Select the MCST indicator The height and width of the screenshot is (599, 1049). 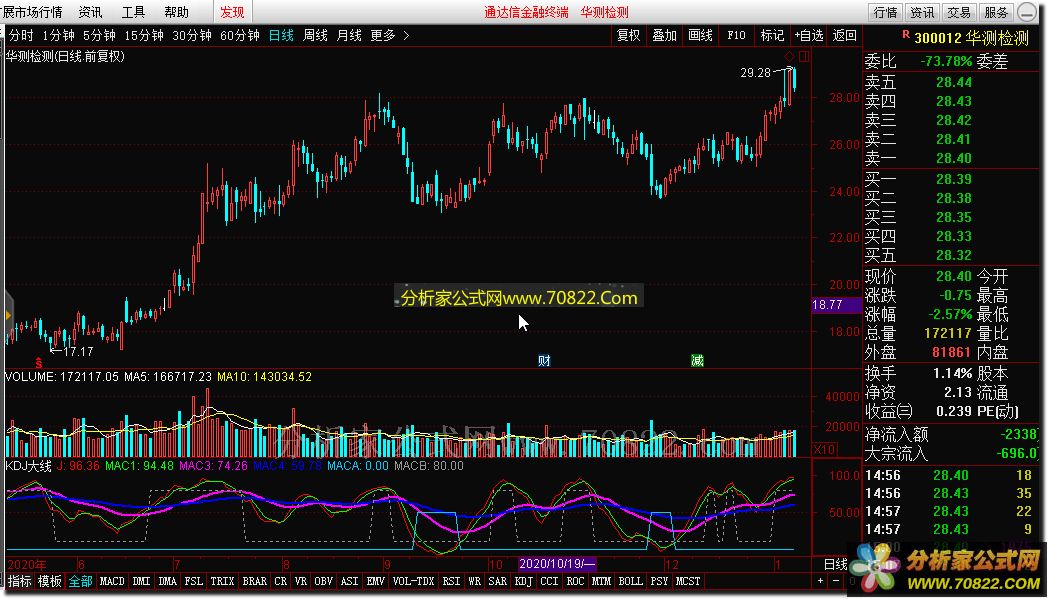coord(687,581)
